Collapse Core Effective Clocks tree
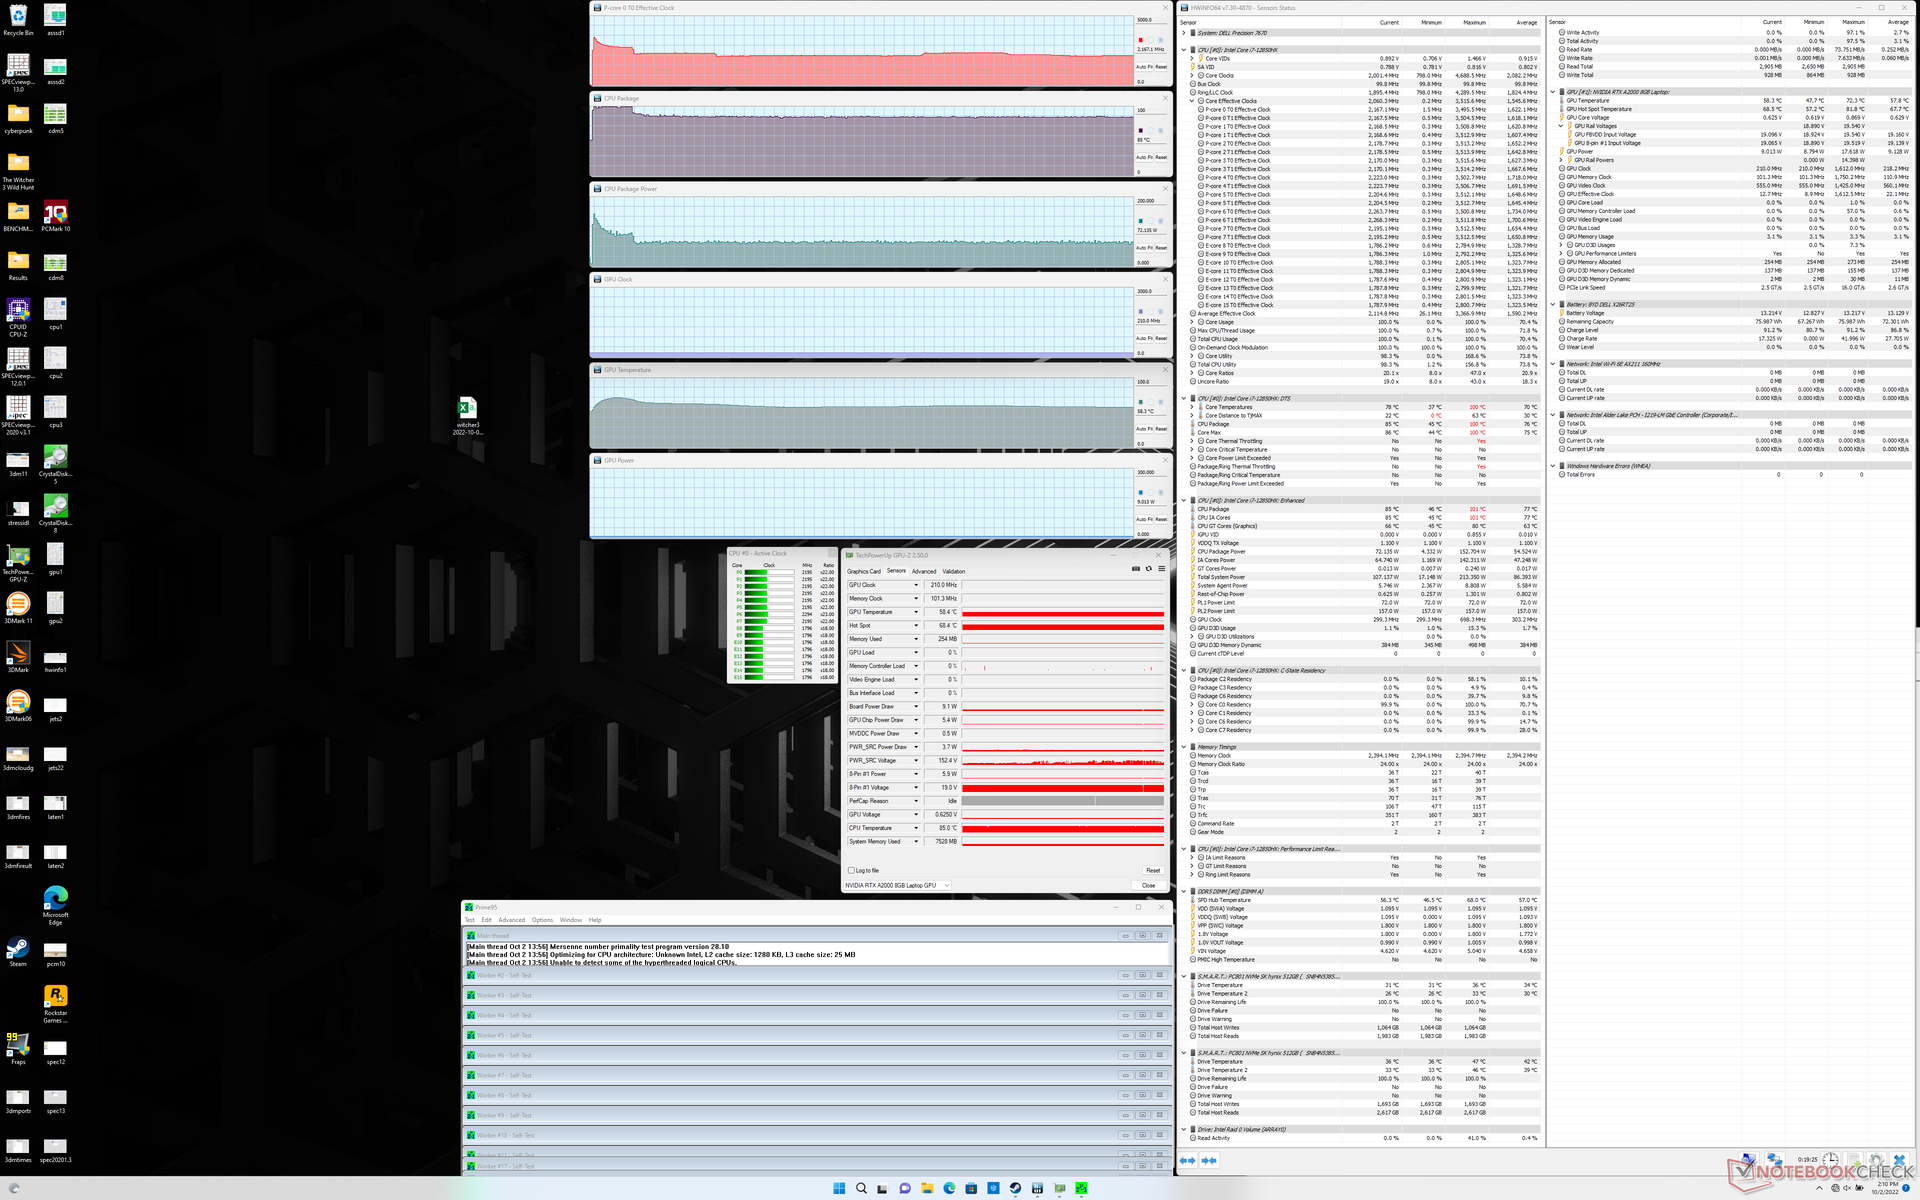This screenshot has width=1920, height=1200. 1192,101
